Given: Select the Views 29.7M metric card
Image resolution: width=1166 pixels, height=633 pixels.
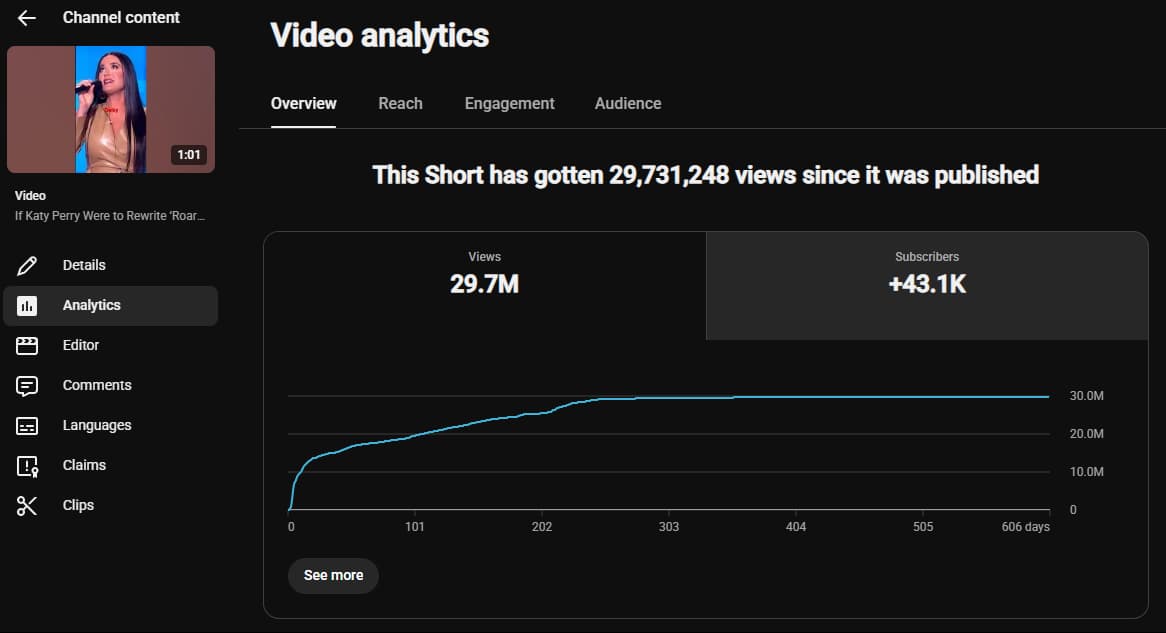Looking at the screenshot, I should click(x=484, y=286).
